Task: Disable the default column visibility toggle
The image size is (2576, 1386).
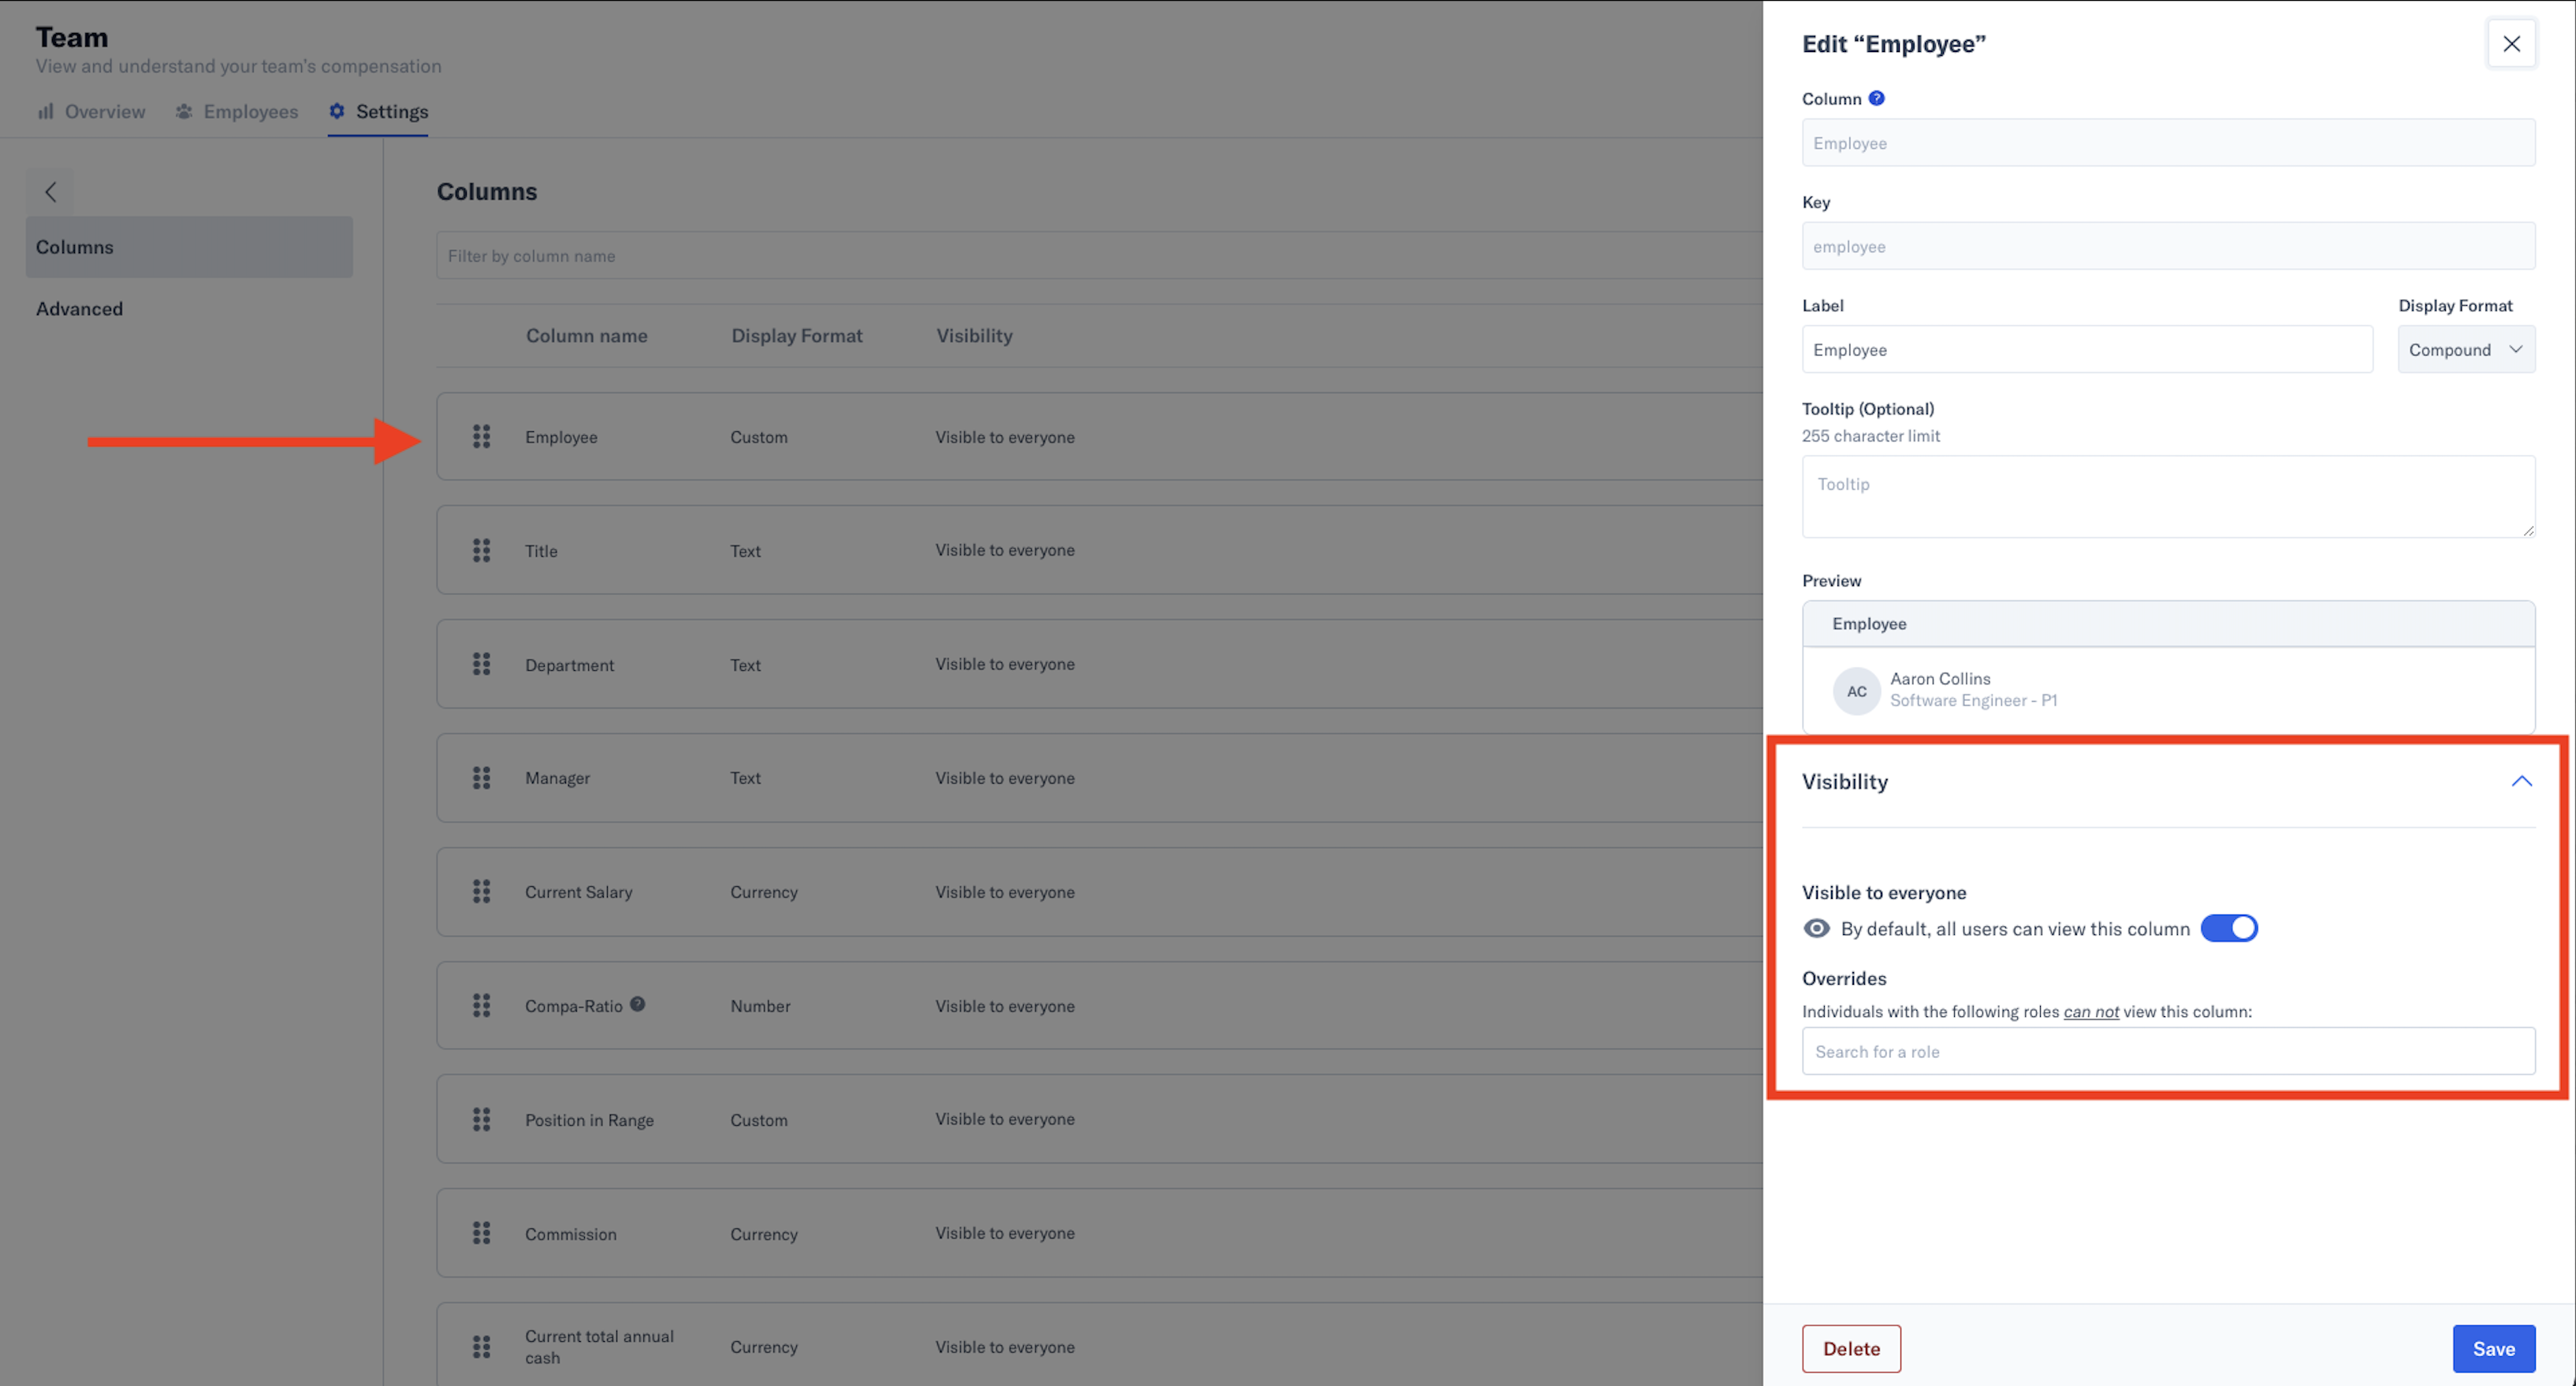Action: tap(2229, 928)
